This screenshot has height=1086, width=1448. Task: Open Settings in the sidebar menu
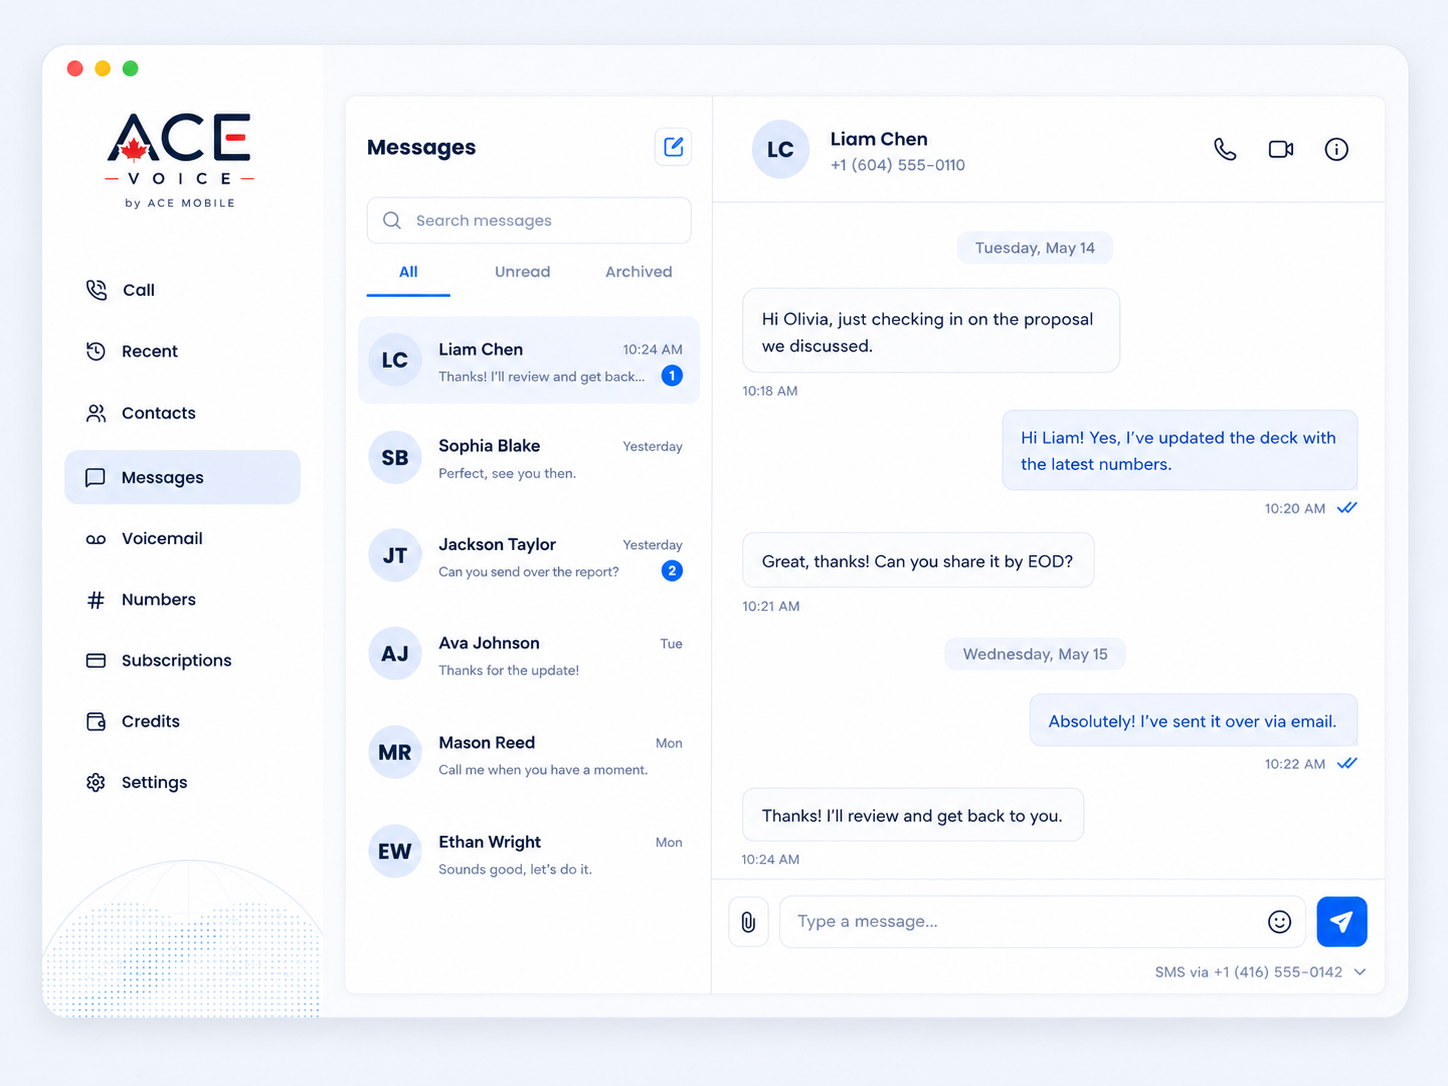pos(182,783)
